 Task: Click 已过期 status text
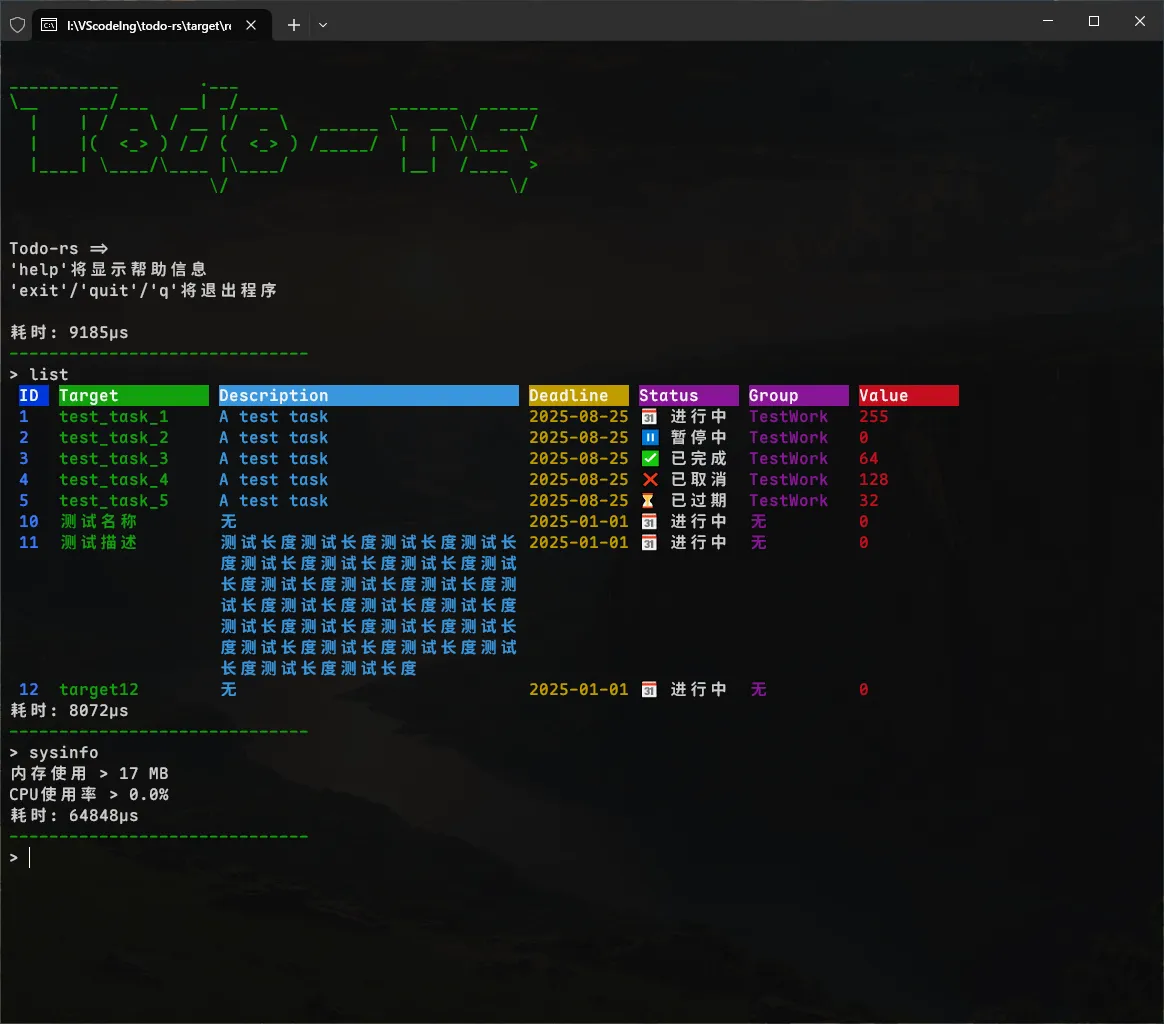699,500
